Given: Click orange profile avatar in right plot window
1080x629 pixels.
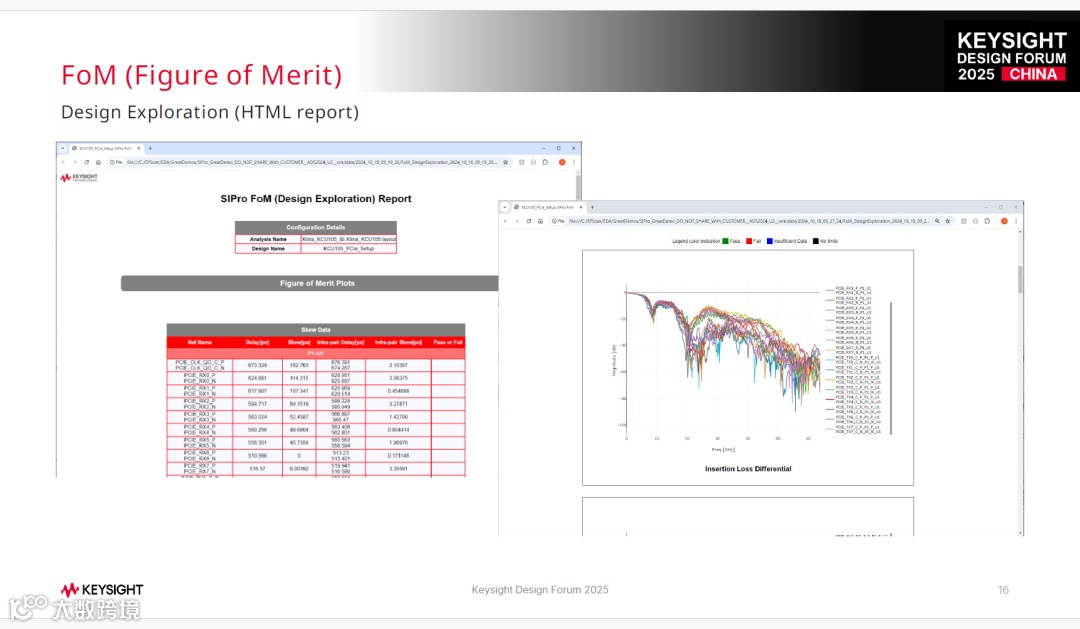Looking at the screenshot, I should (x=1004, y=221).
